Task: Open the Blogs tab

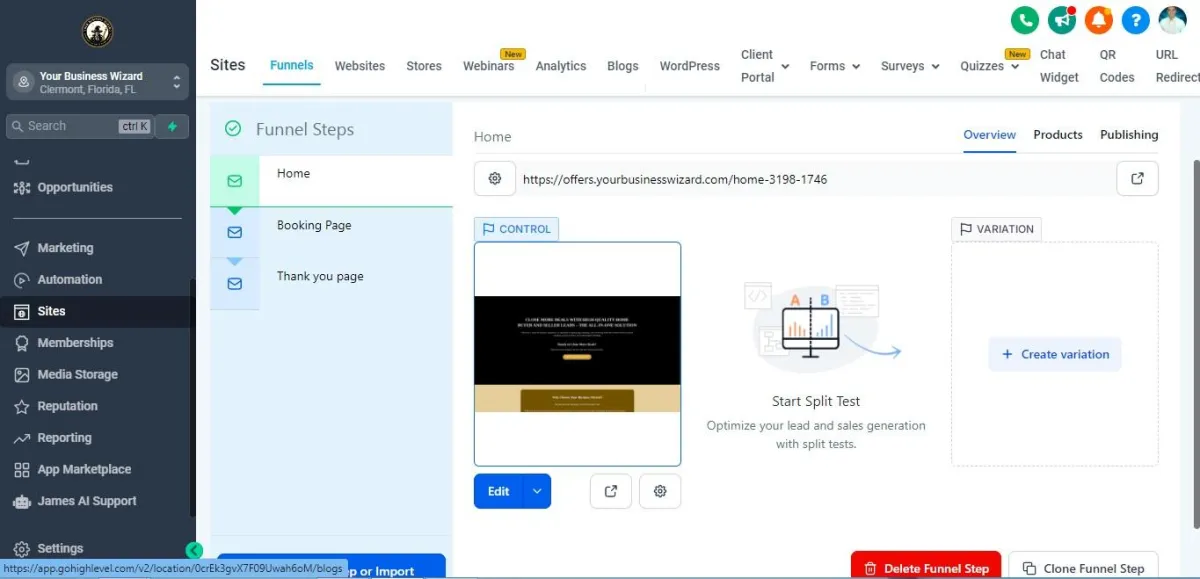Action: coord(622,66)
